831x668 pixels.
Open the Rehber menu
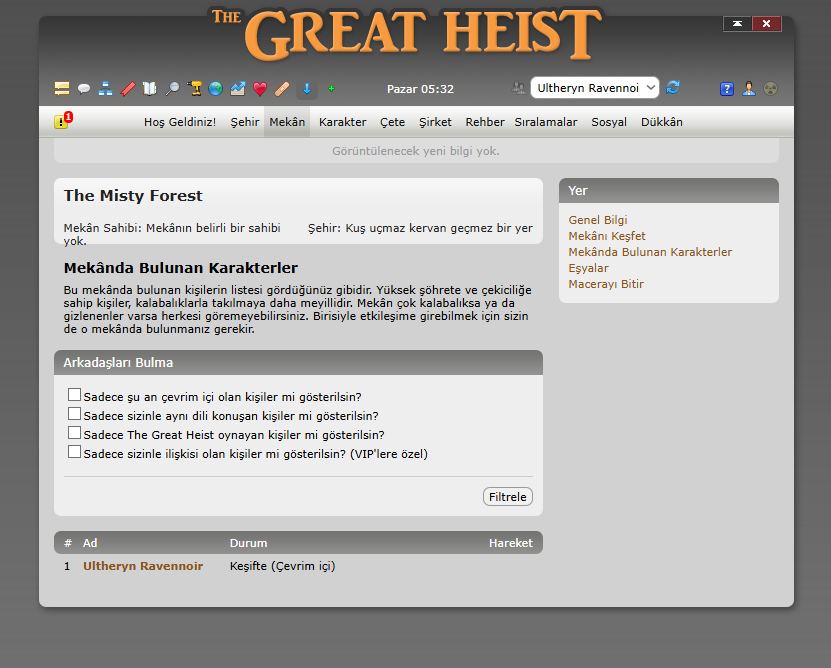tap(485, 122)
